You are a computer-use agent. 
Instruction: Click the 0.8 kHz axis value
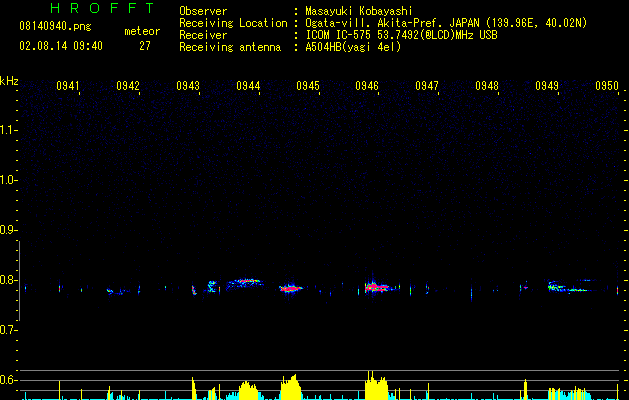8,280
